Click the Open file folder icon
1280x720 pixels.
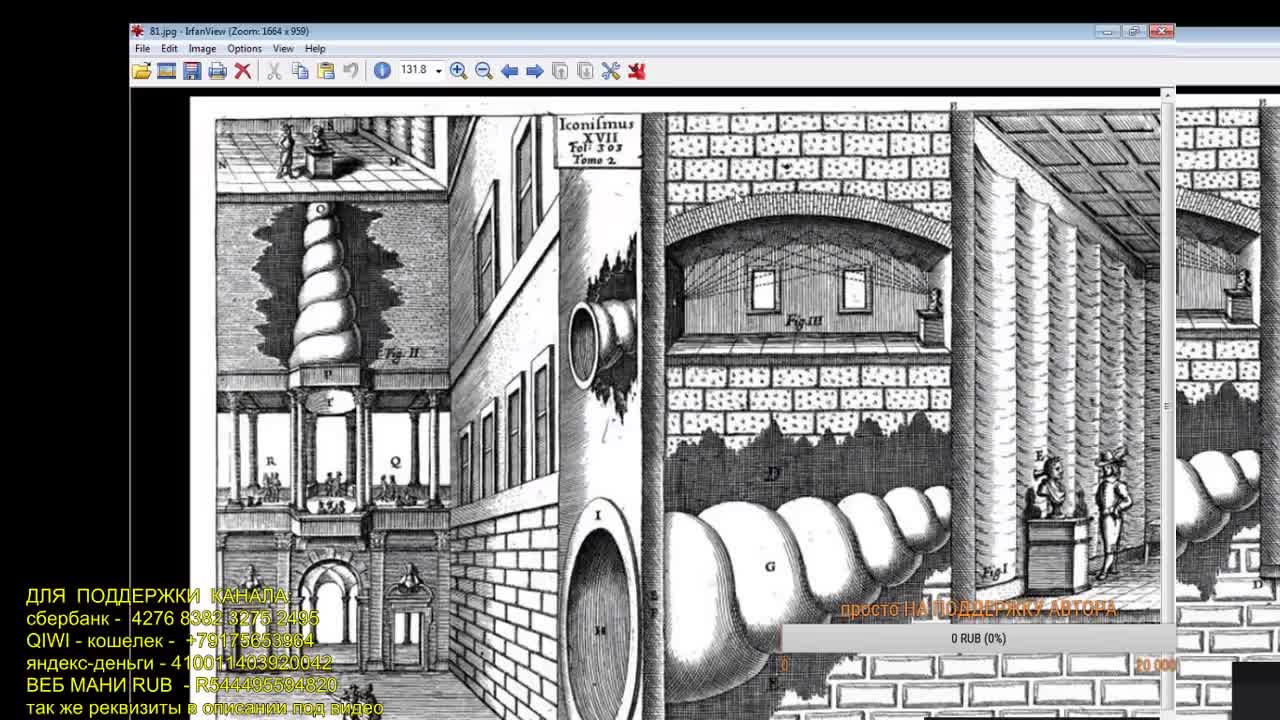click(x=141, y=71)
